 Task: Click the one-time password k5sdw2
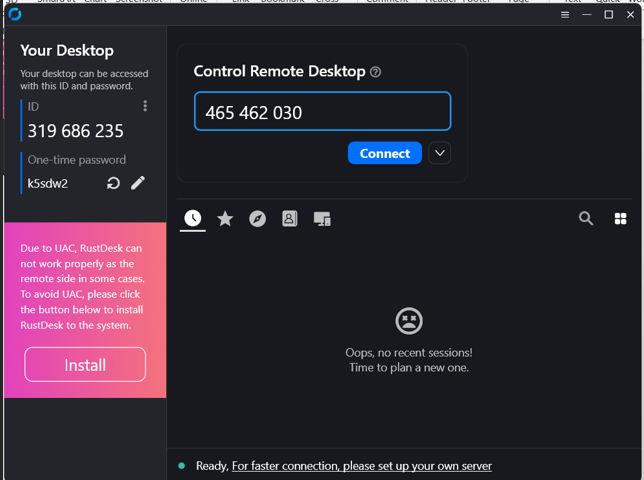click(x=48, y=183)
